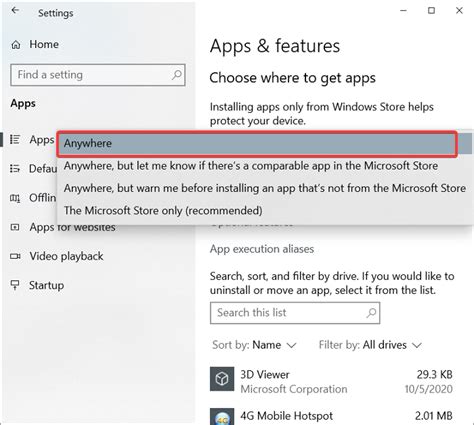
Task: Click the 4G Mobile Hotspot app icon
Action: click(x=222, y=417)
